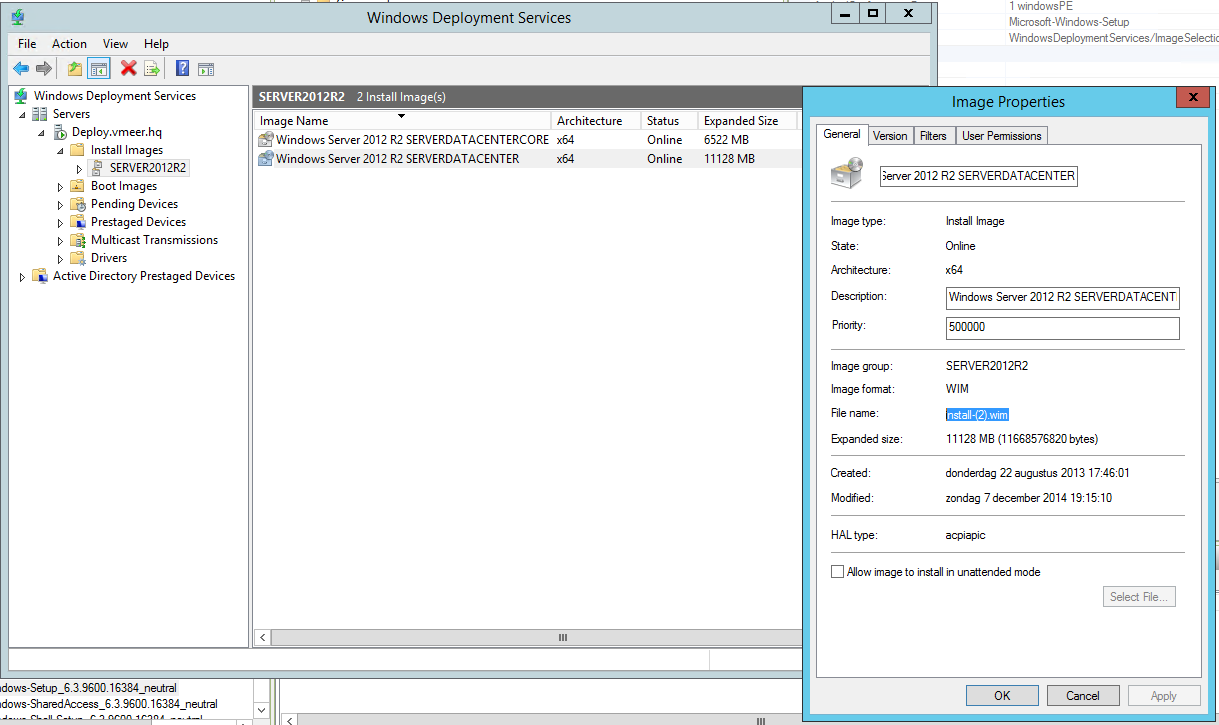Click the Pending Devices folder icon
Image resolution: width=1219 pixels, height=725 pixels.
(x=78, y=204)
